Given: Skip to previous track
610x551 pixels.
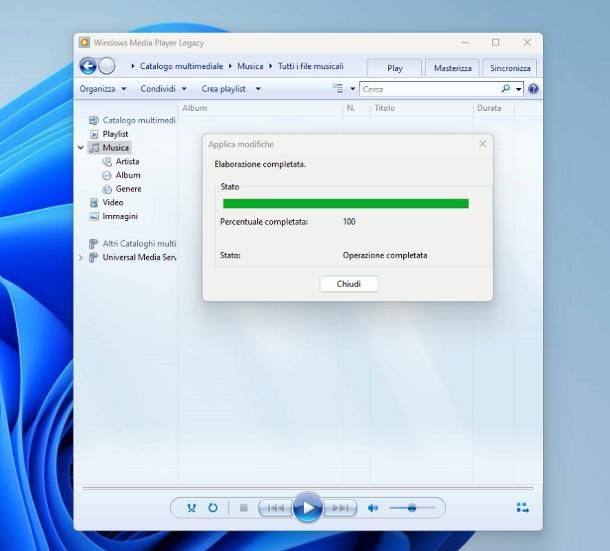Looking at the screenshot, I should (x=274, y=508).
